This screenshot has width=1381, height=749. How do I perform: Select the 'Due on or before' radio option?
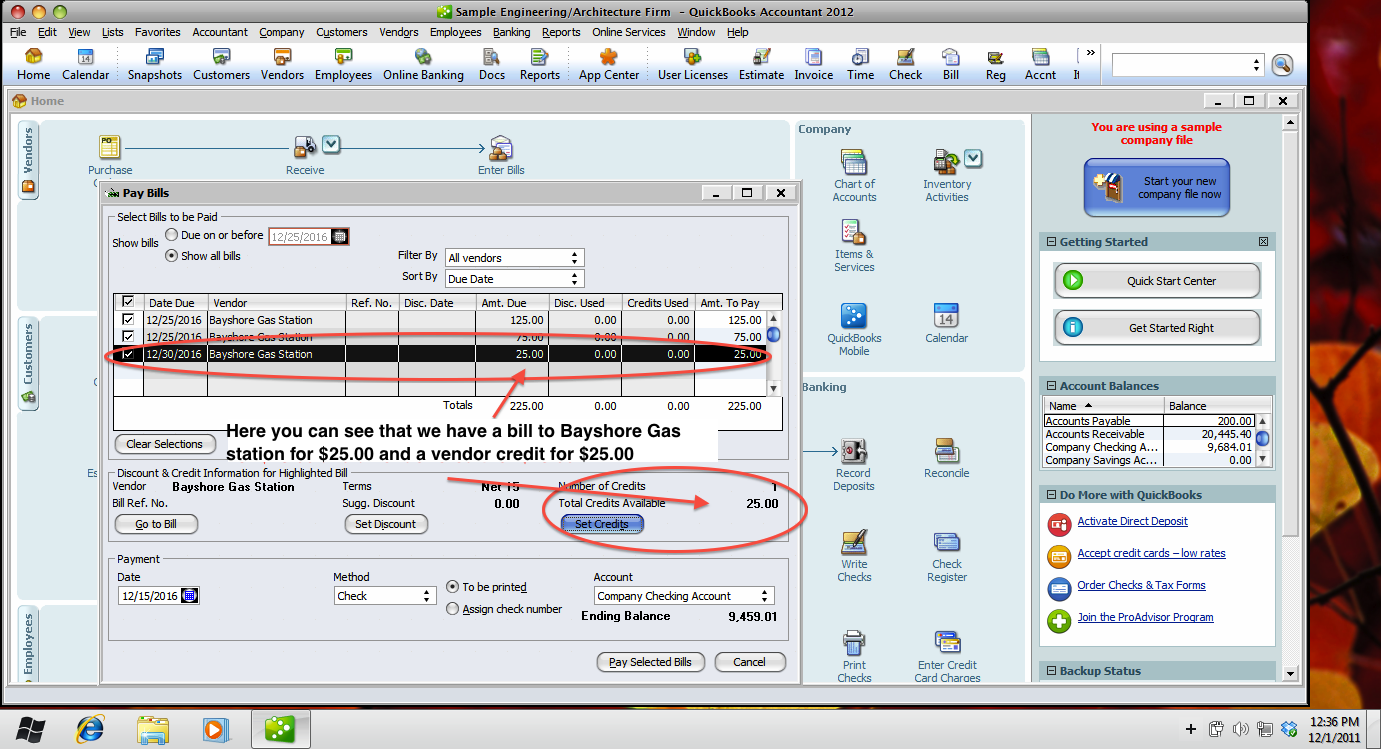[x=172, y=235]
